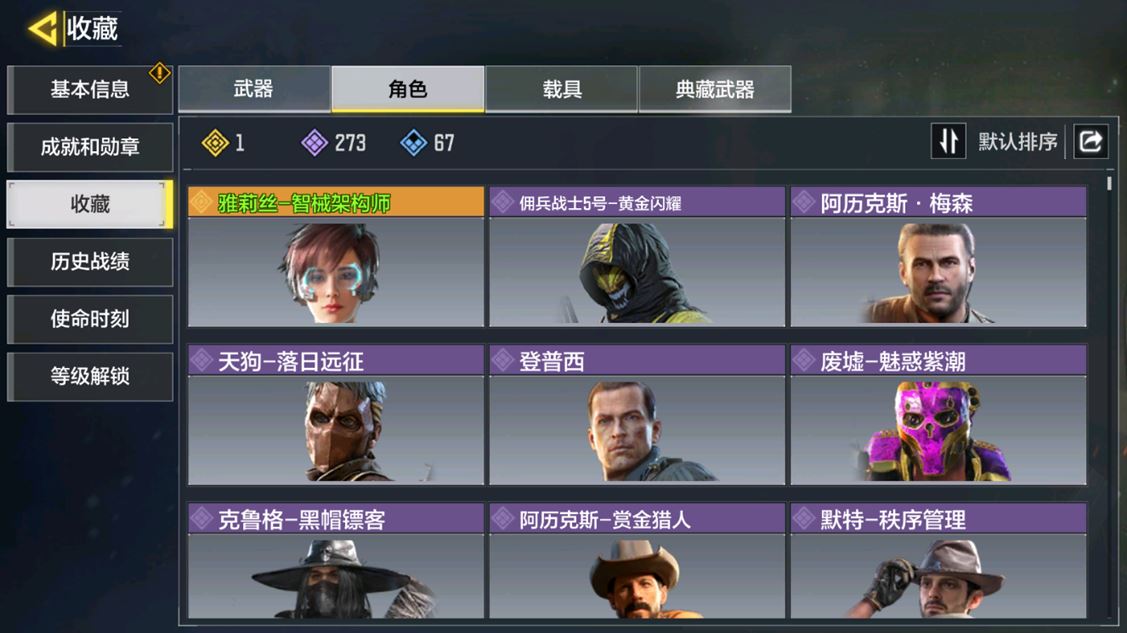Click the blue rare diamond count icon
The height and width of the screenshot is (633, 1127).
point(413,143)
